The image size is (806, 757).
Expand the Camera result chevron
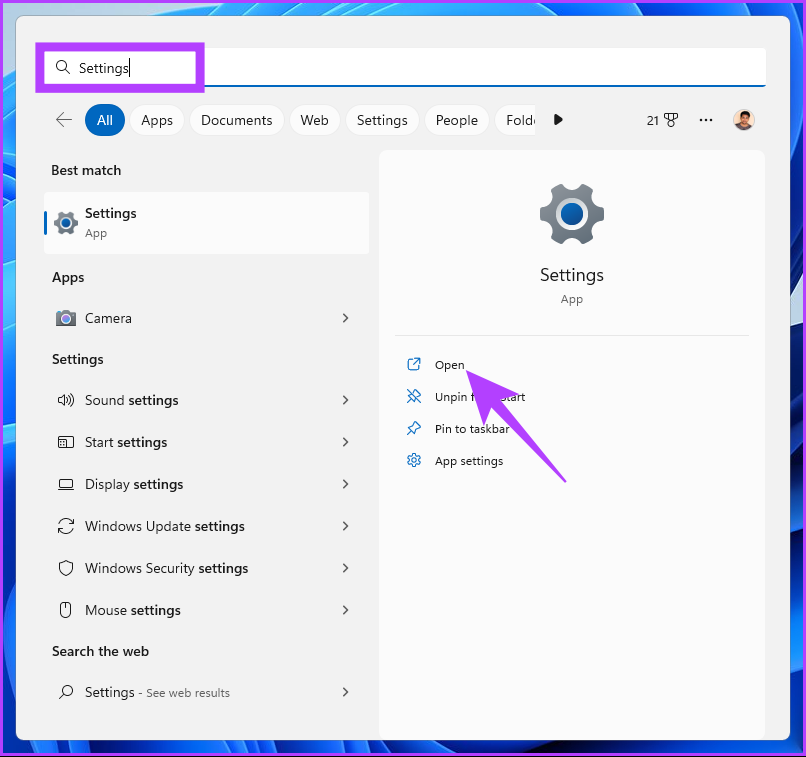tap(345, 318)
